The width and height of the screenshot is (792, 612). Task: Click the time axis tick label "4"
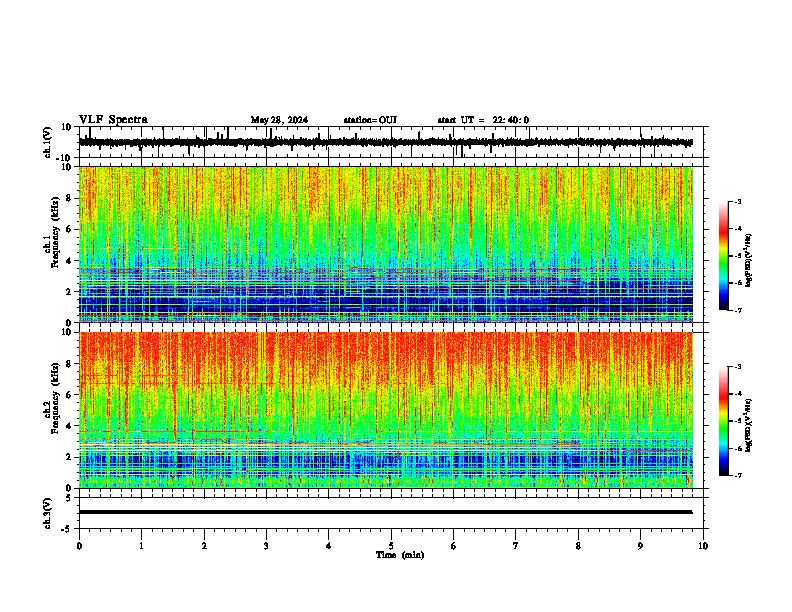(329, 546)
